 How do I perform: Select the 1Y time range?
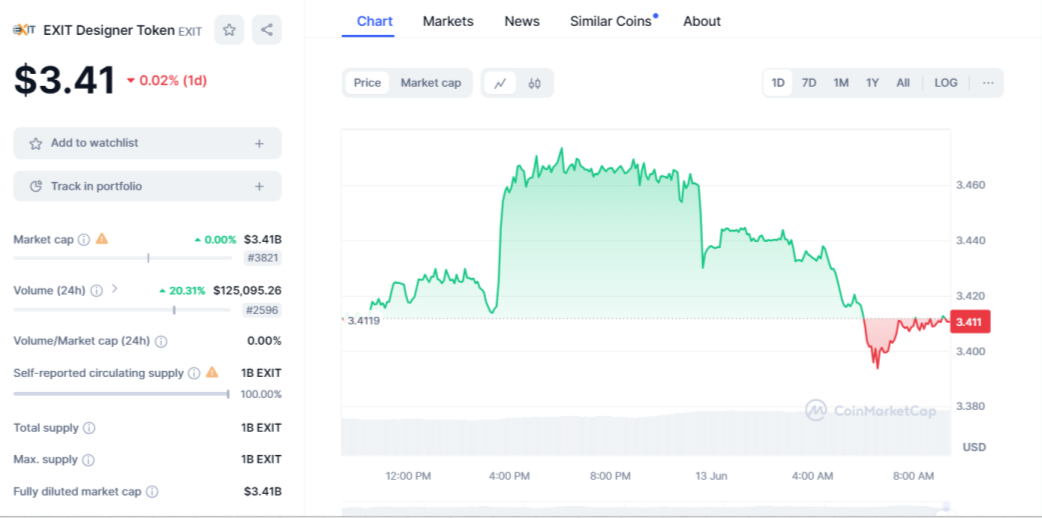pyautogui.click(x=873, y=83)
